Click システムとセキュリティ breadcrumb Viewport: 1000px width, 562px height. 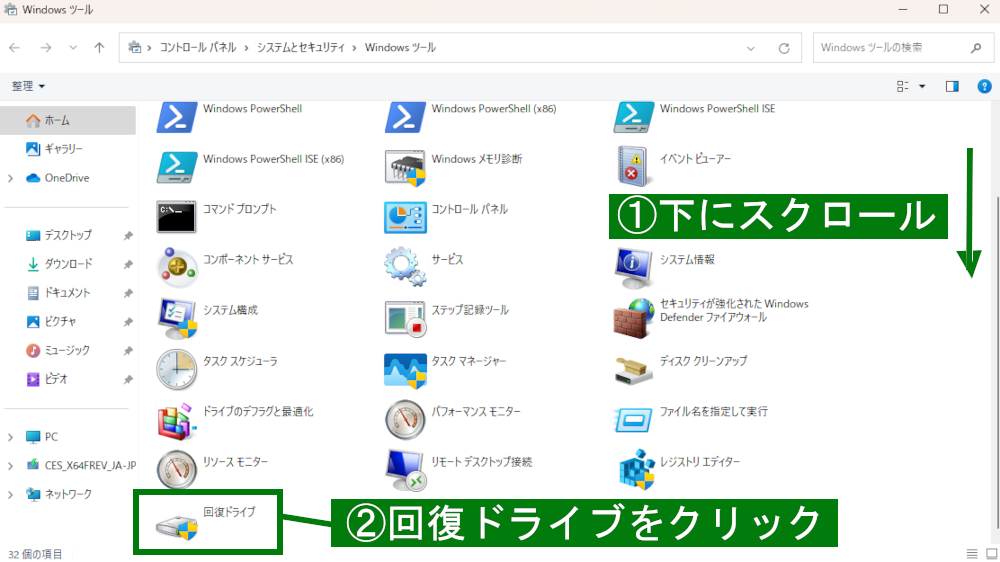(300, 48)
